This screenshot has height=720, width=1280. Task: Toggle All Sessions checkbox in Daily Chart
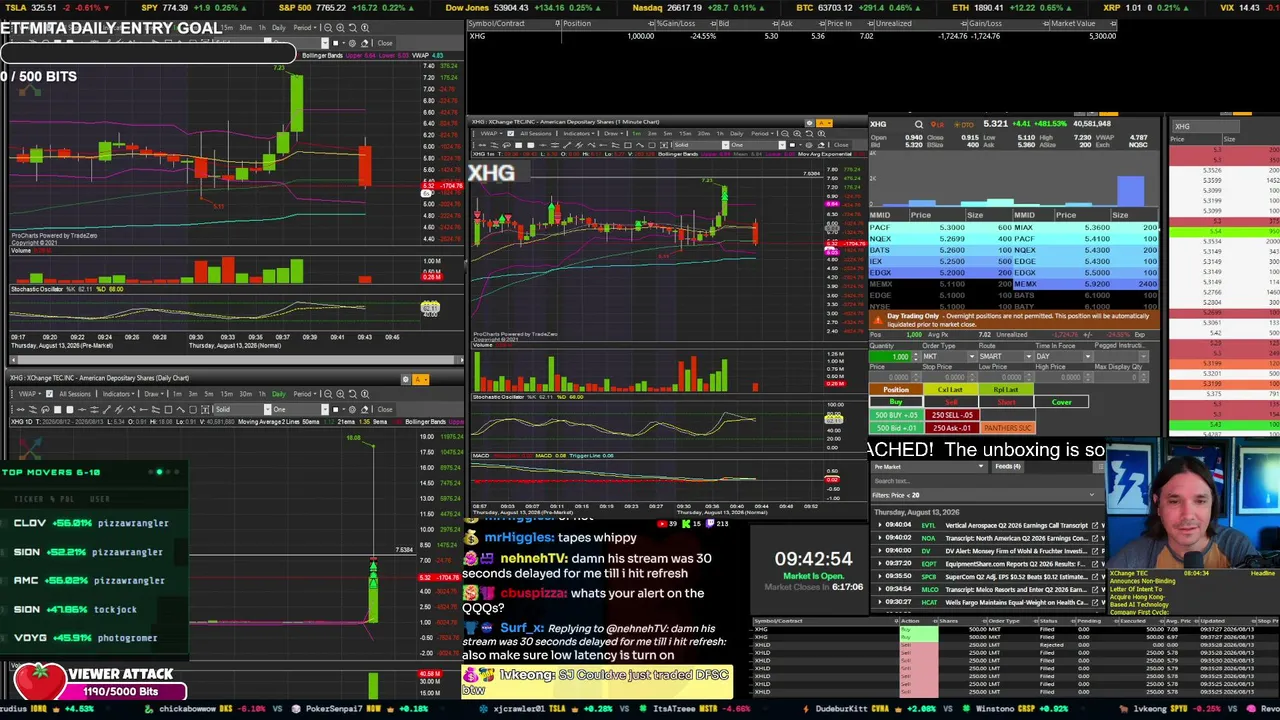(x=50, y=394)
